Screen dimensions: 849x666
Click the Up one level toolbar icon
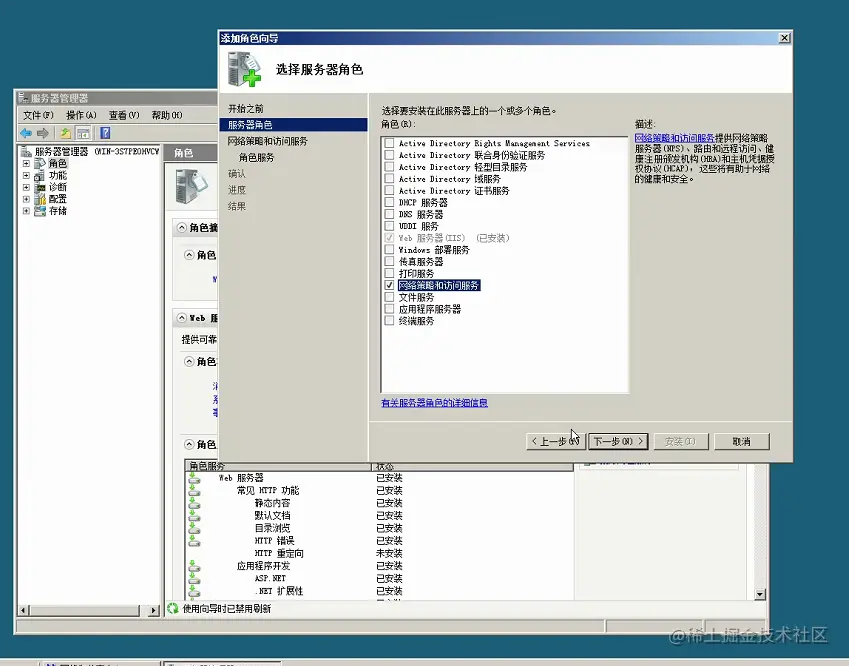pyautogui.click(x=66, y=133)
